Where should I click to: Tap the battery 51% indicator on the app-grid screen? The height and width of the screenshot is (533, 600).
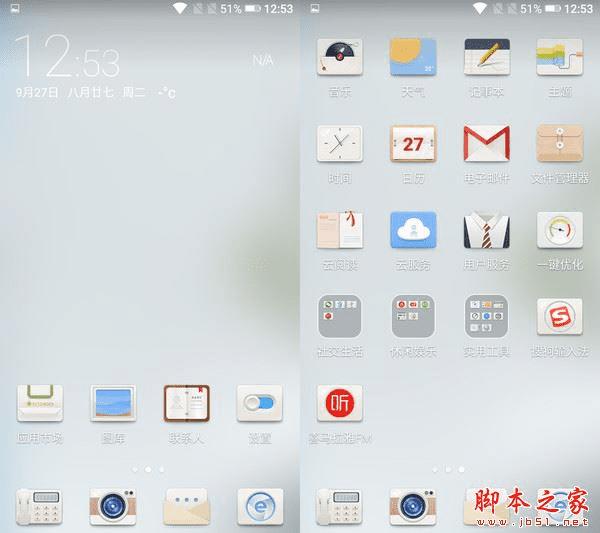point(540,8)
